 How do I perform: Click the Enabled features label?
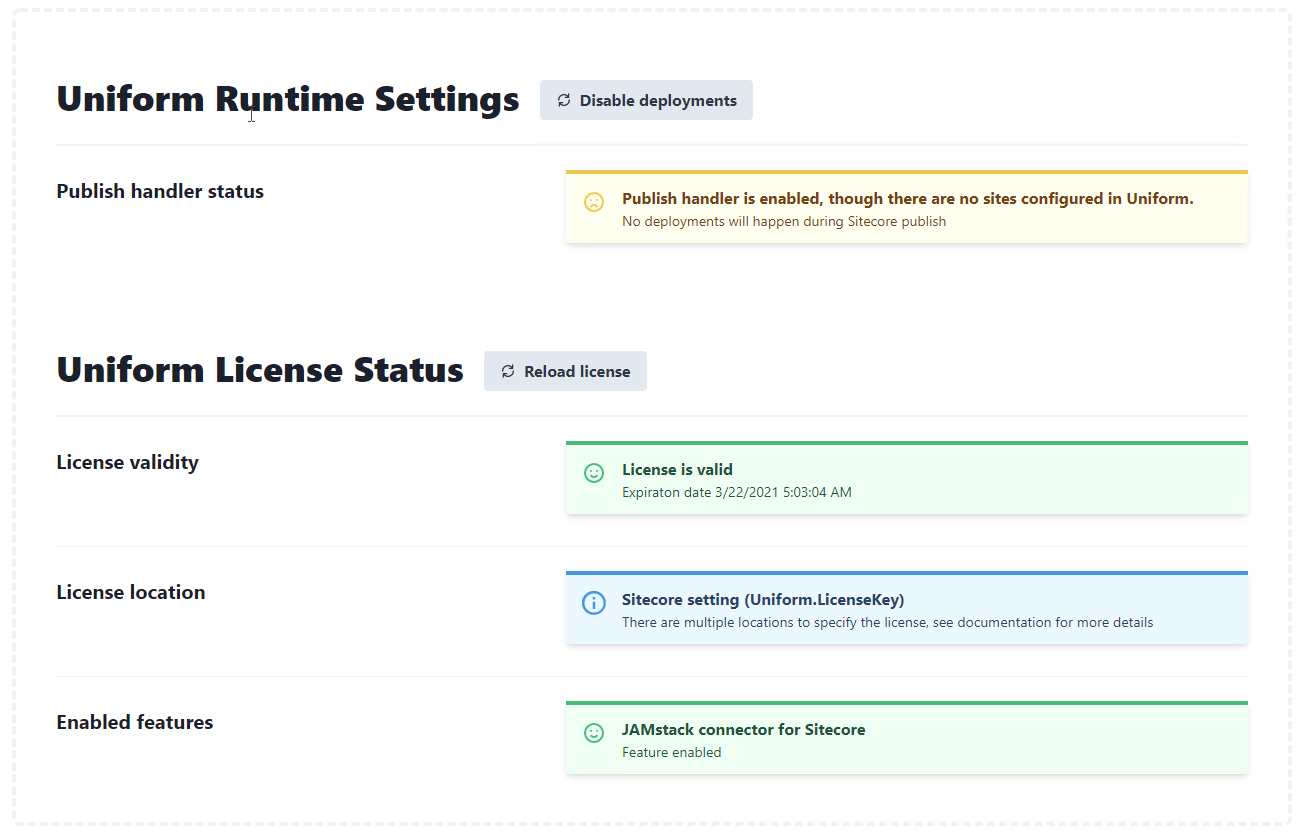pyautogui.click(x=135, y=722)
